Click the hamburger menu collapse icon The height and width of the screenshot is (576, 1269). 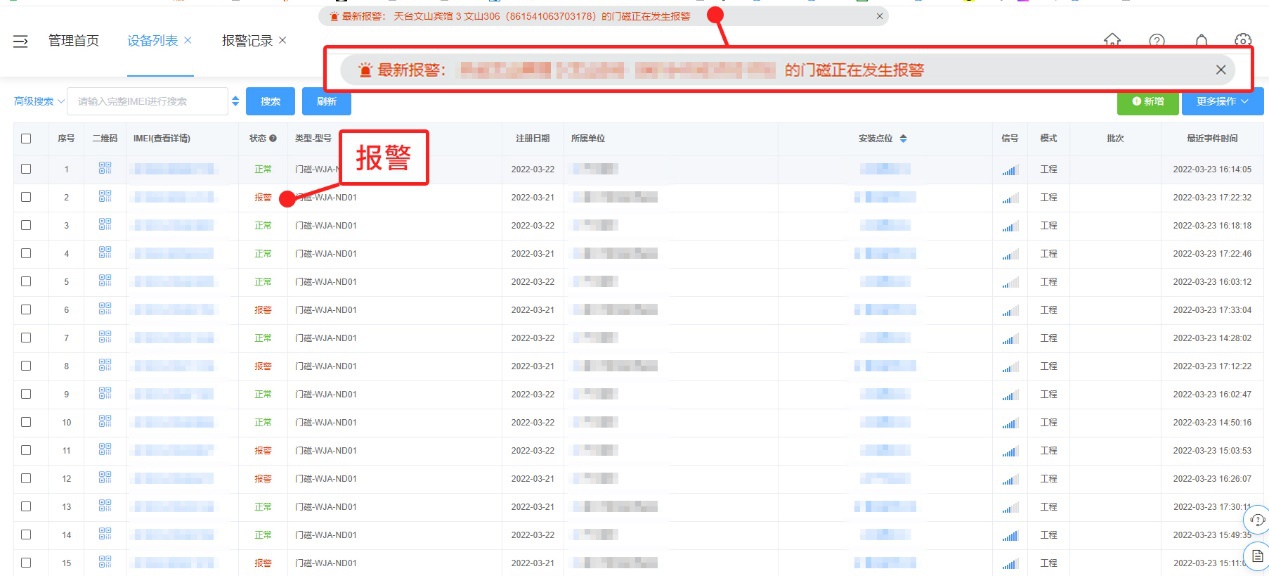[20, 41]
